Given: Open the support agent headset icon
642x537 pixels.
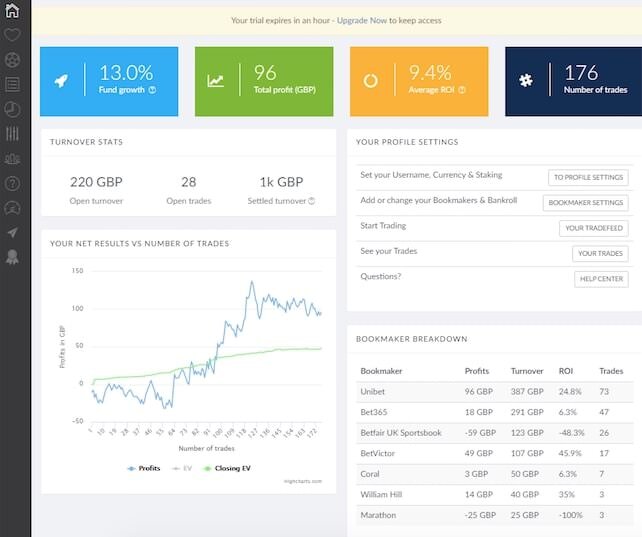Looking at the screenshot, I should (12, 208).
